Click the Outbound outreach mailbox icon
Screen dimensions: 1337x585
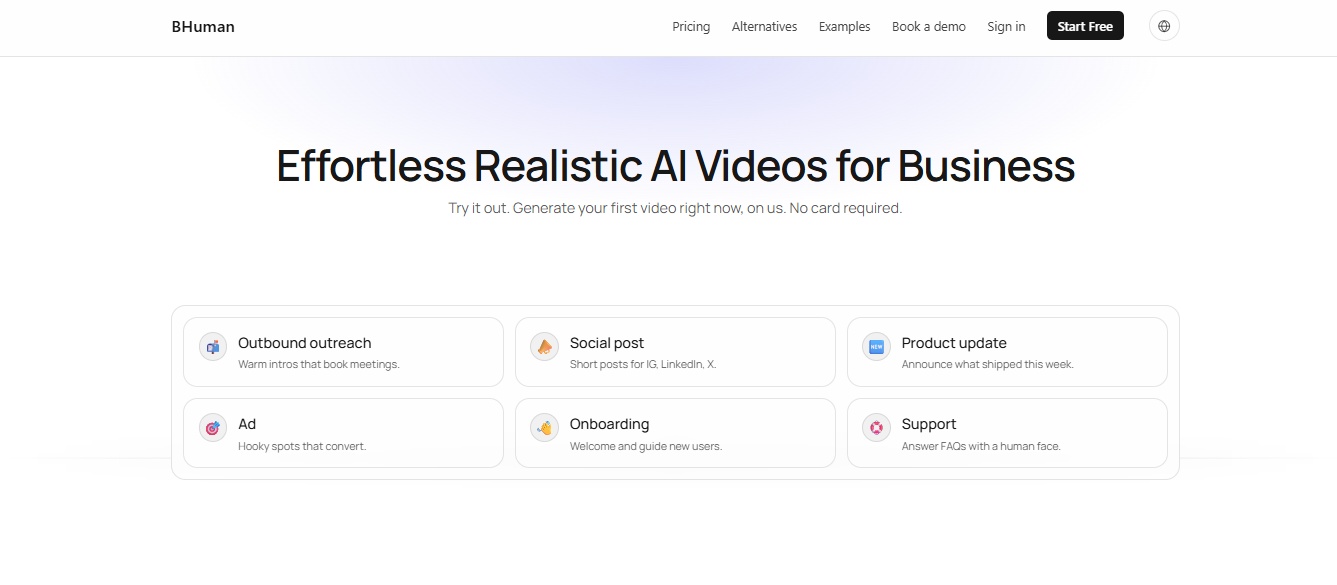pos(213,347)
